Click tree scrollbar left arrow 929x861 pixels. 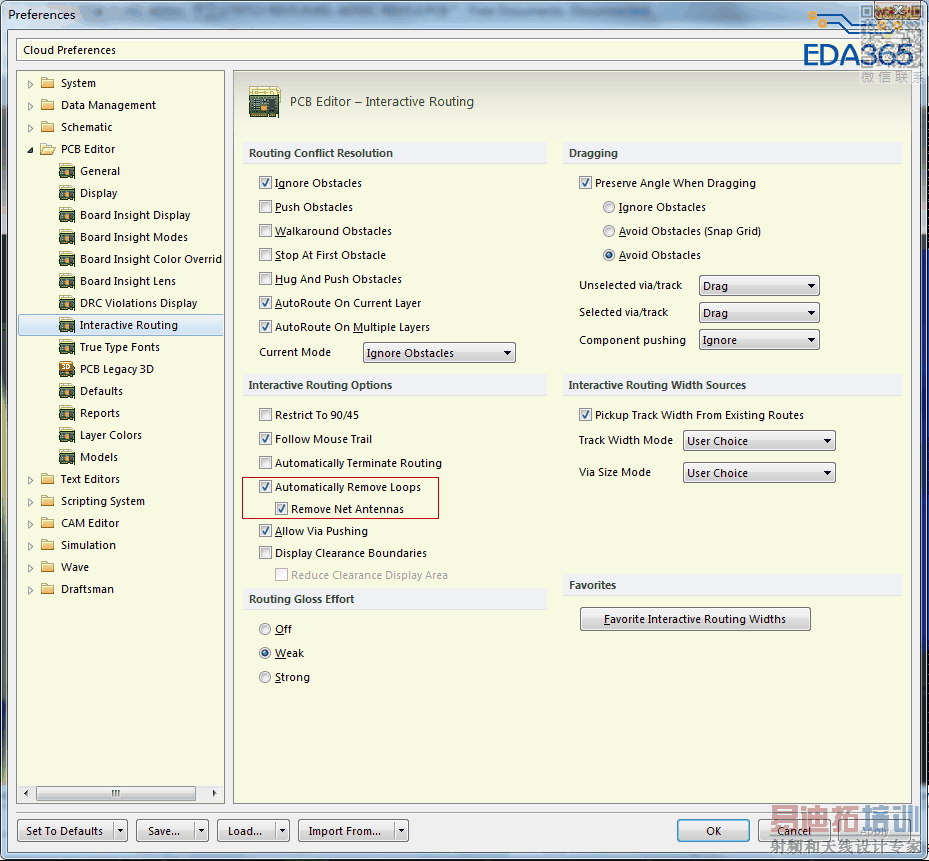25,793
